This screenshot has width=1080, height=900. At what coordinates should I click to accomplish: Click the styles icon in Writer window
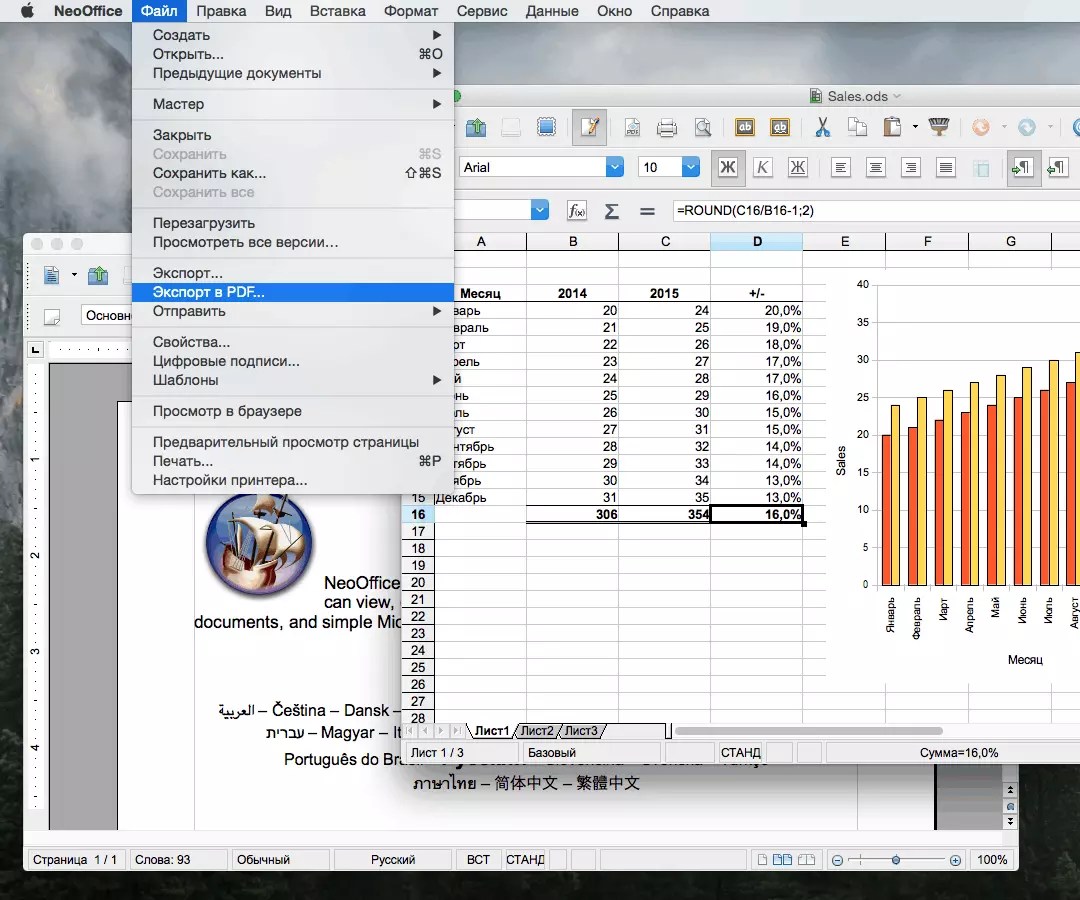tap(52, 316)
